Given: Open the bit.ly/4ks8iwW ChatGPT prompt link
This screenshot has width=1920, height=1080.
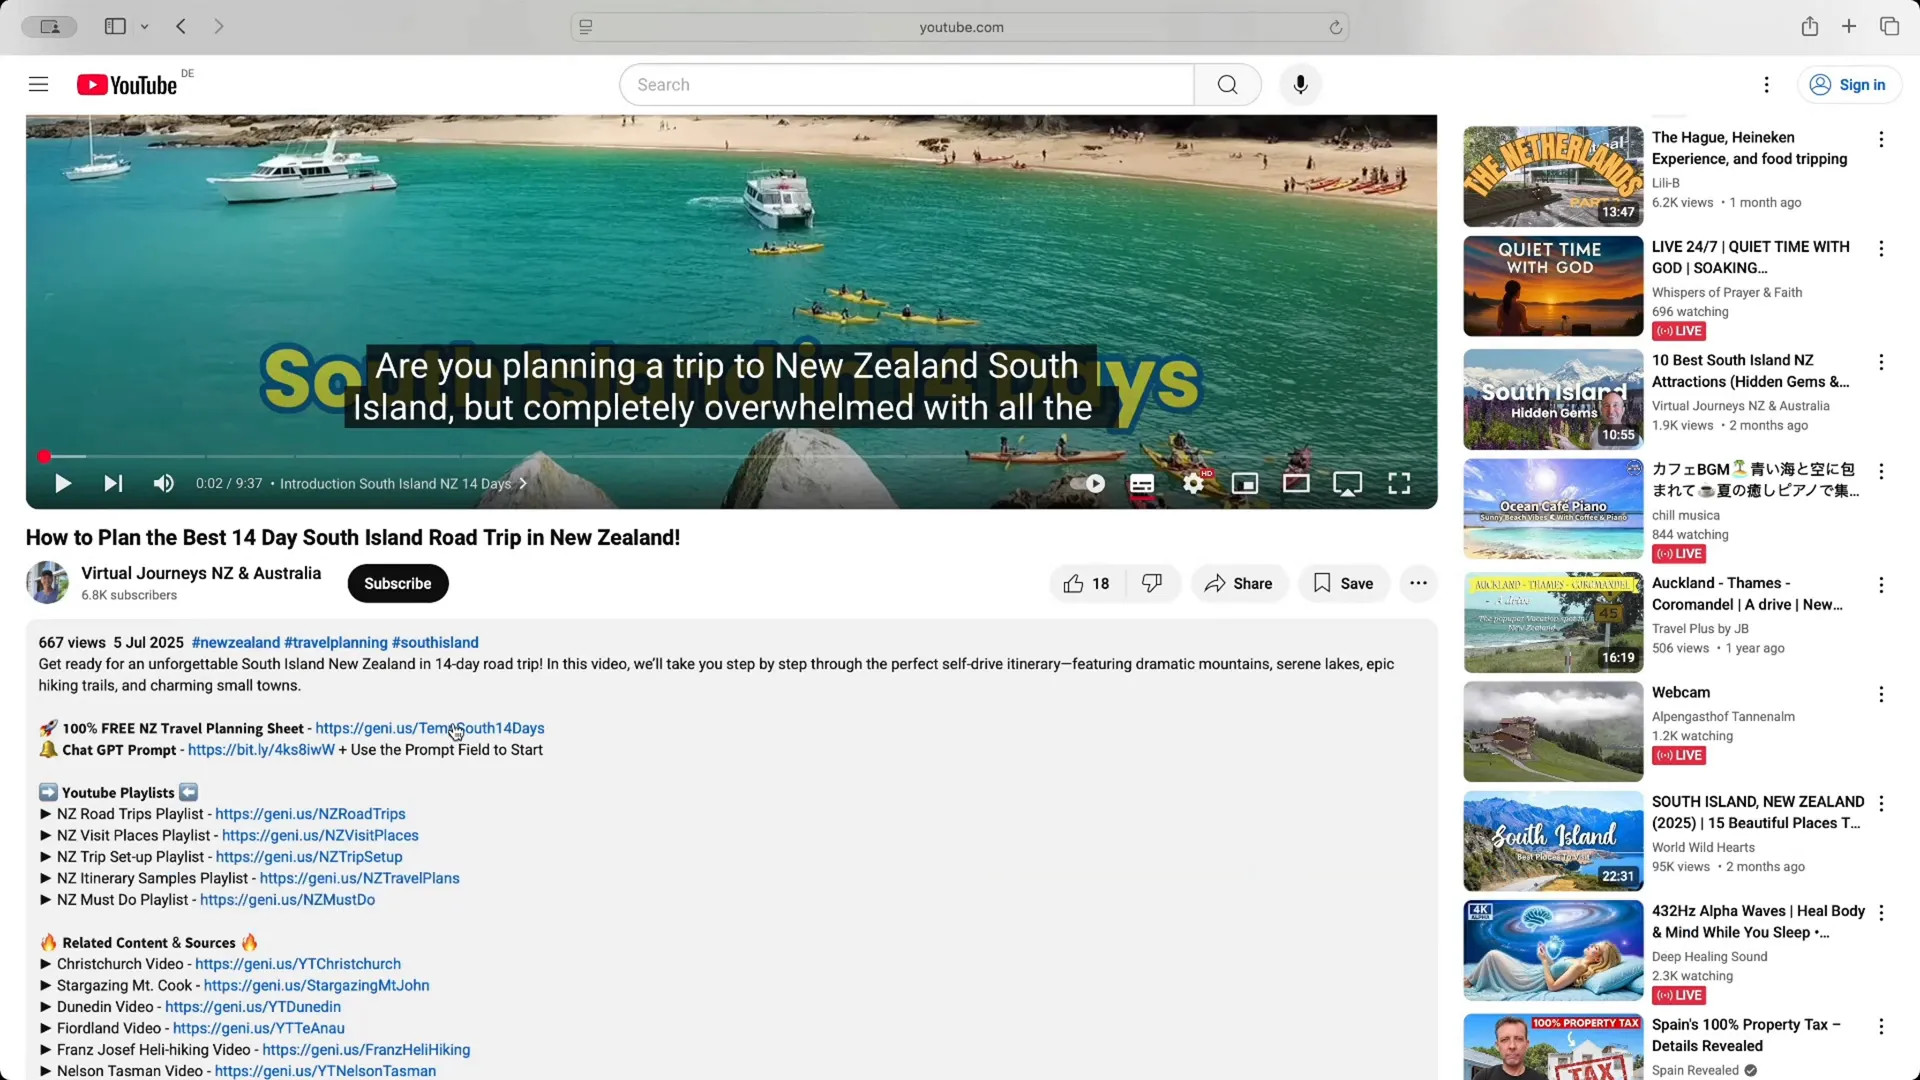Looking at the screenshot, I should (x=261, y=750).
